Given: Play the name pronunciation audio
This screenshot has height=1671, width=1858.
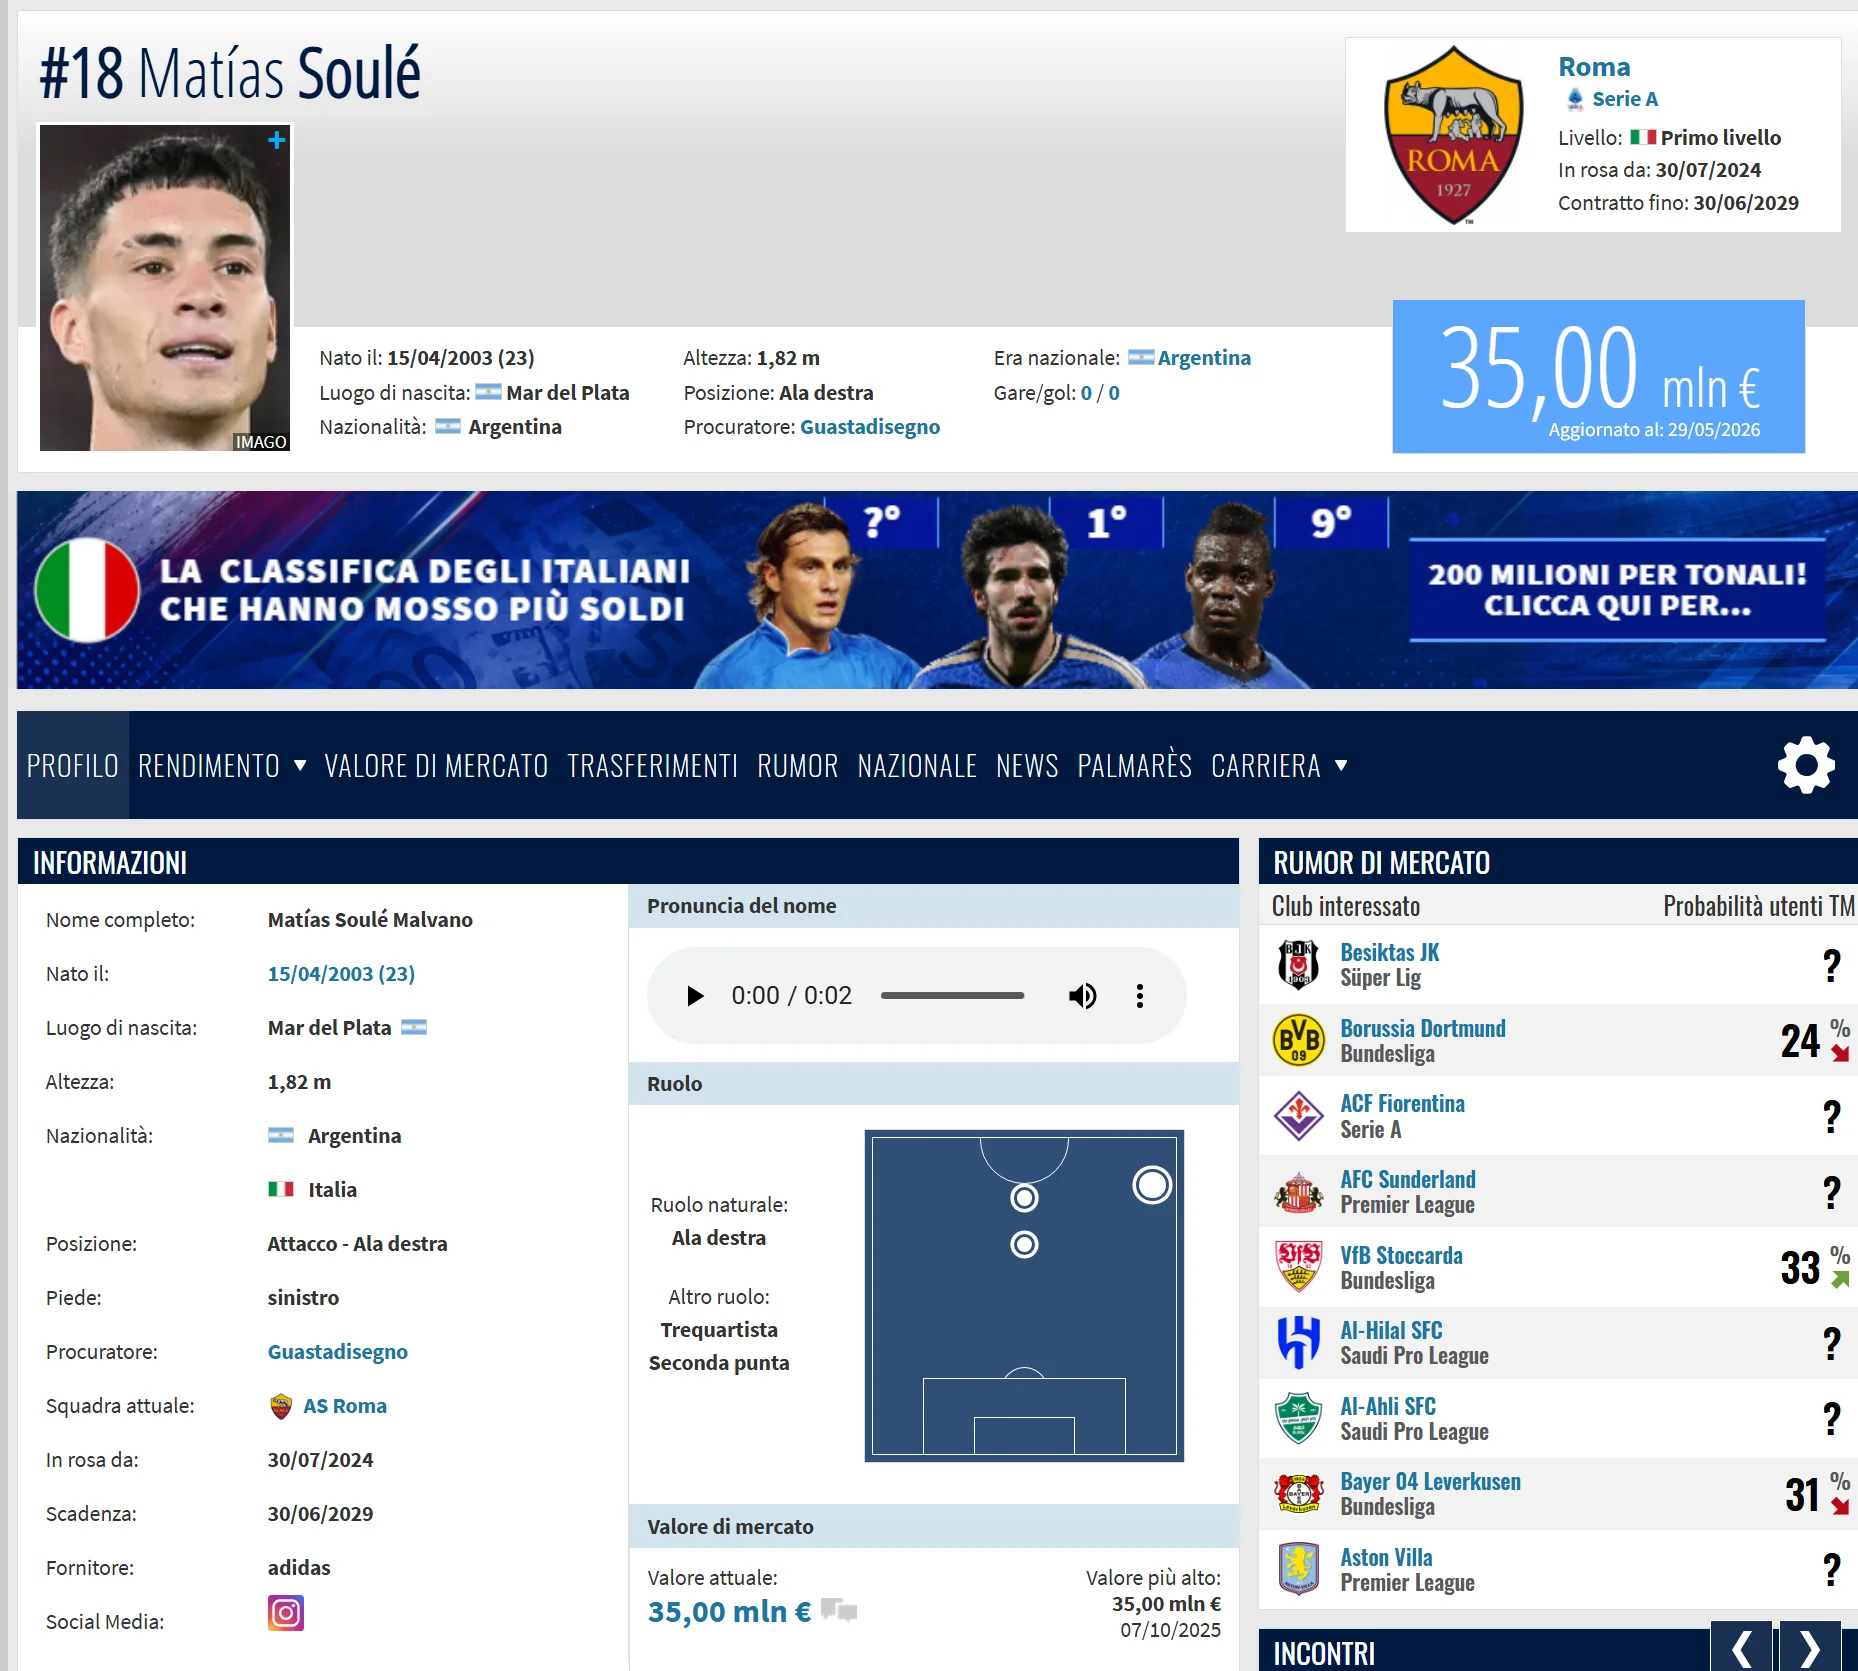Looking at the screenshot, I should click(695, 996).
